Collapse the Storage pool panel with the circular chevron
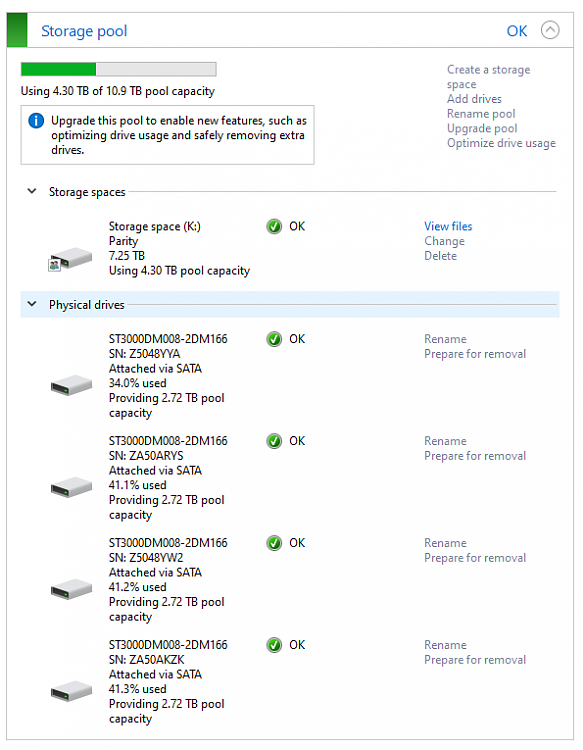This screenshot has height=750, width=583. (x=550, y=30)
